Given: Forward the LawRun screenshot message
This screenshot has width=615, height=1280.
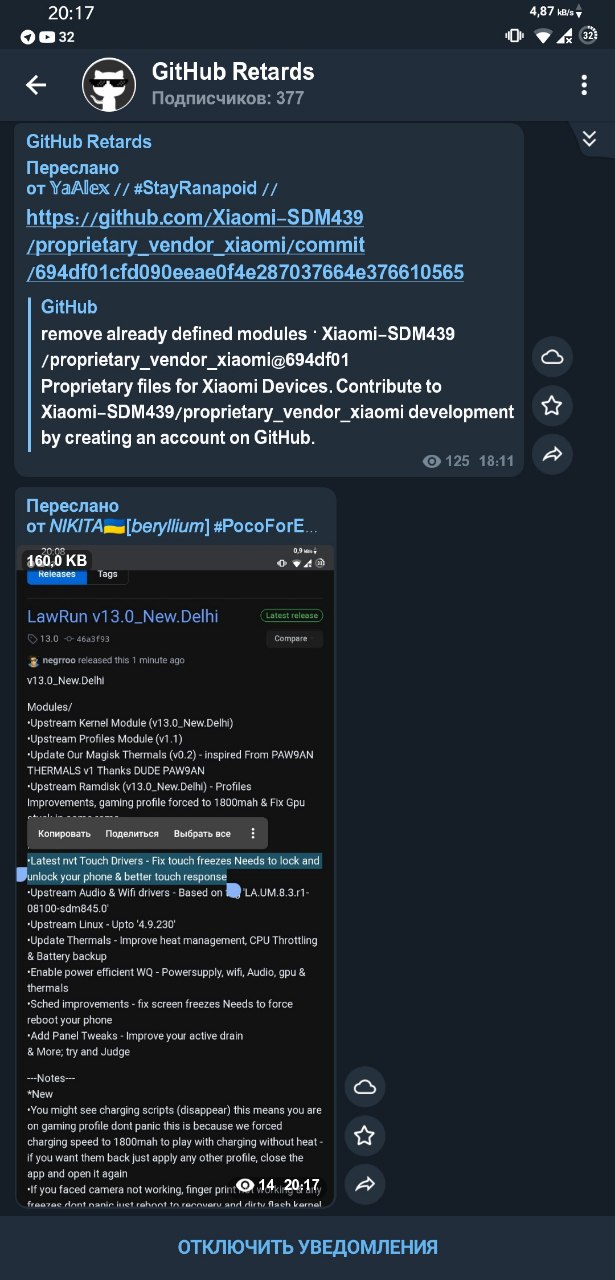Looking at the screenshot, I should point(365,1185).
